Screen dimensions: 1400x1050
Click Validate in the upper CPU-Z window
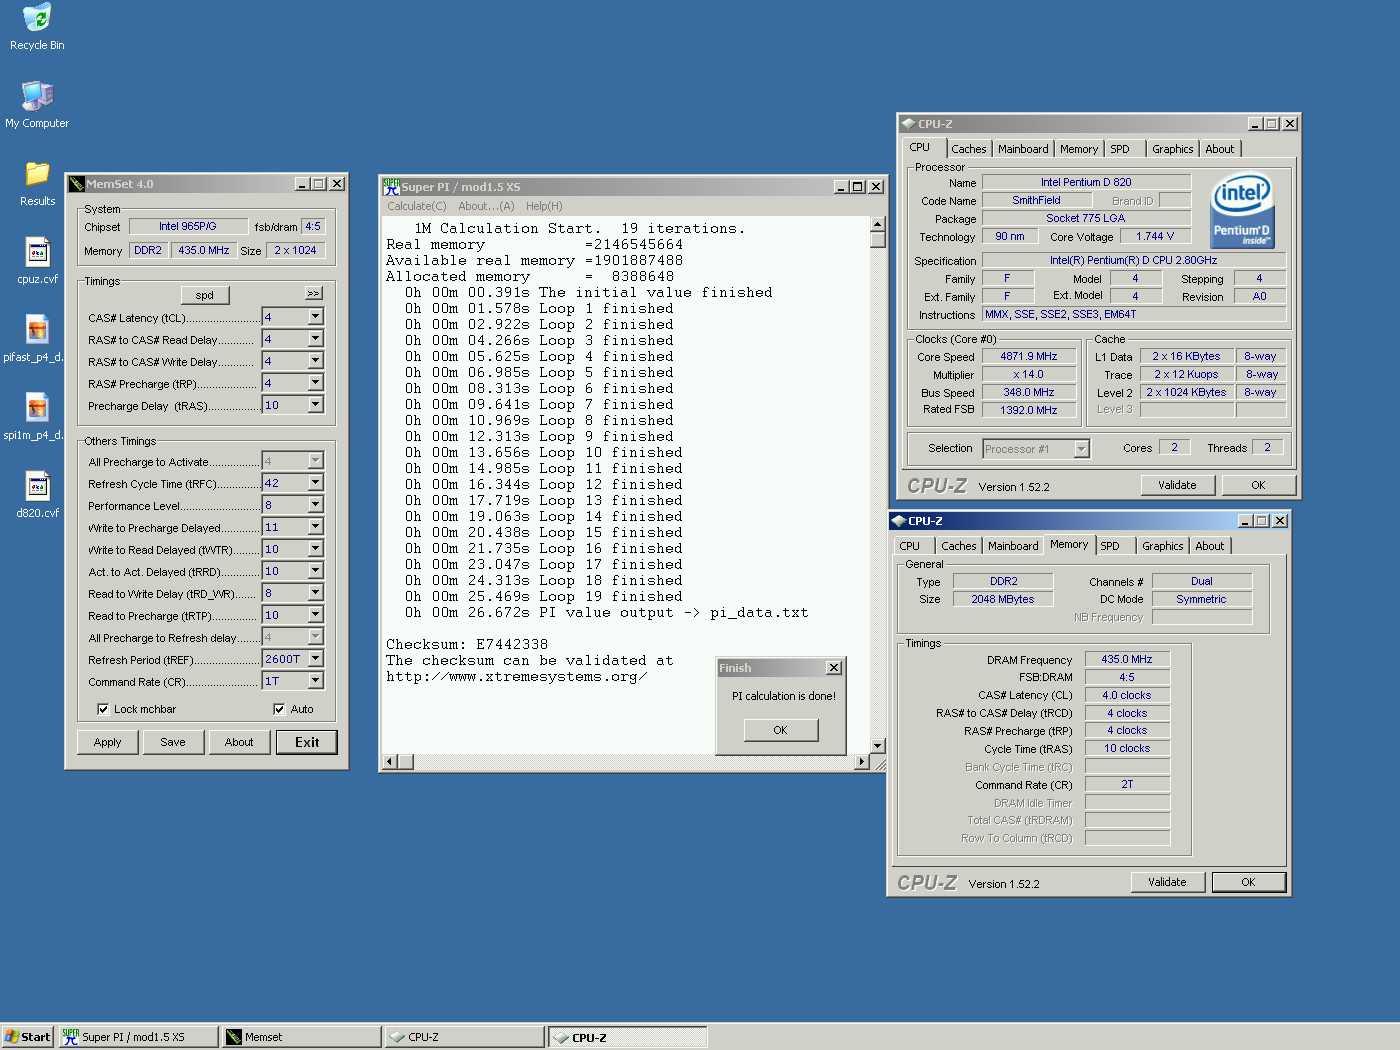[1177, 485]
